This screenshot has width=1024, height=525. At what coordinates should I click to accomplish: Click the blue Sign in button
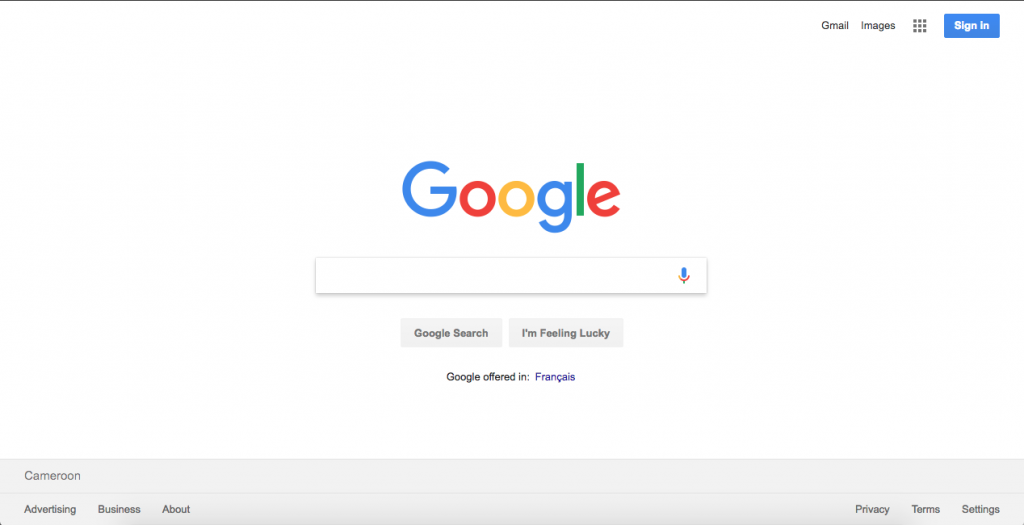(972, 26)
